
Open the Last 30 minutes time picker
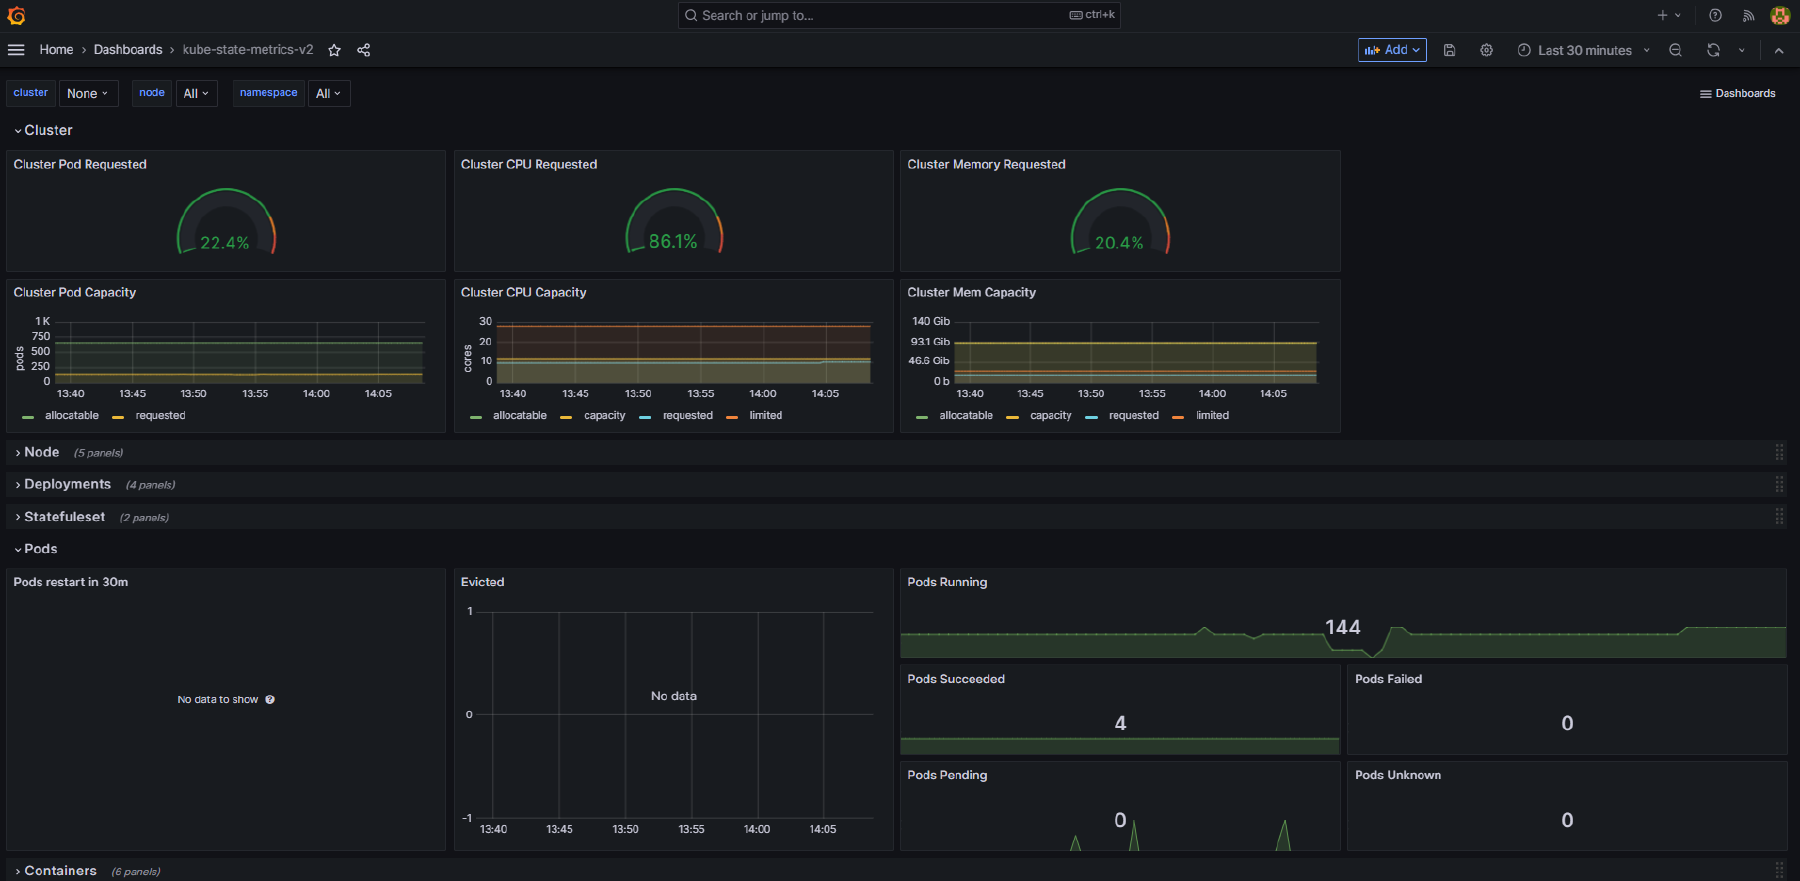[1584, 50]
